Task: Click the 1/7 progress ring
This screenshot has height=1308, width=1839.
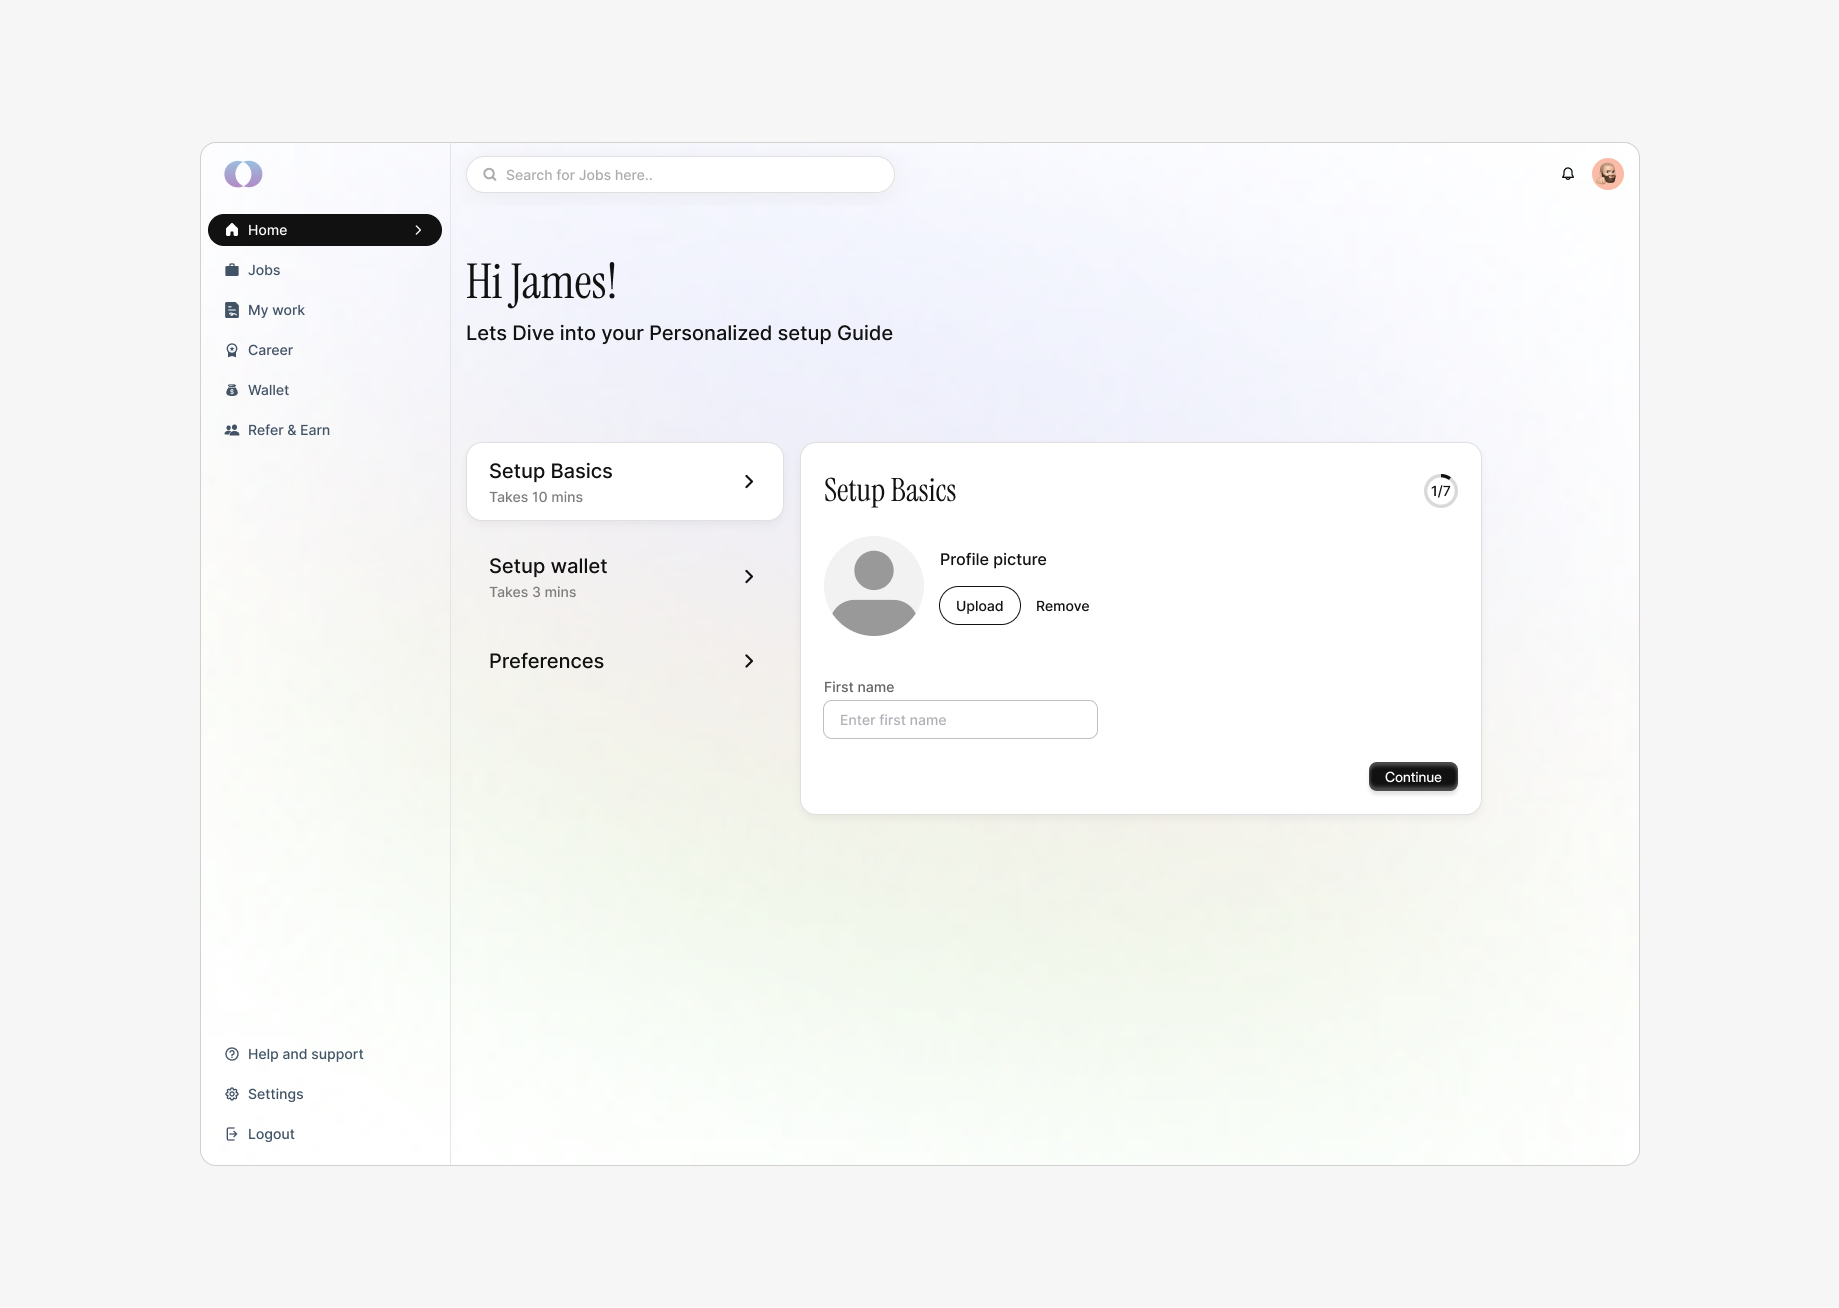Action: coord(1440,490)
